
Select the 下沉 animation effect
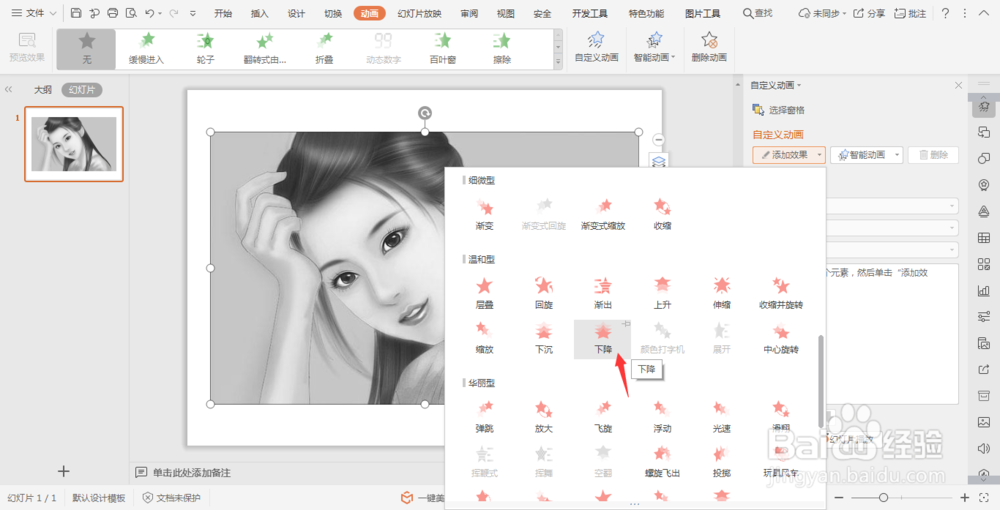click(543, 338)
